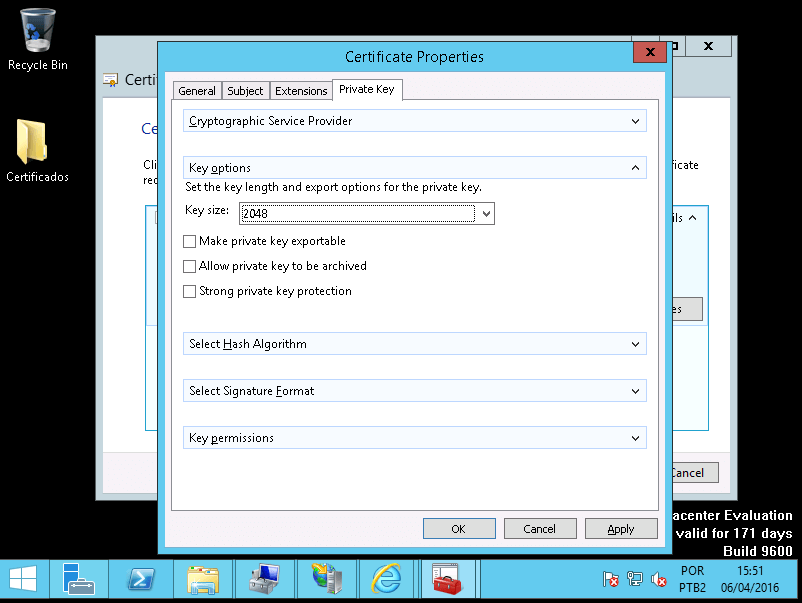The image size is (802, 603).
Task: Open PowerShell from the taskbar
Action: pyautogui.click(x=141, y=579)
